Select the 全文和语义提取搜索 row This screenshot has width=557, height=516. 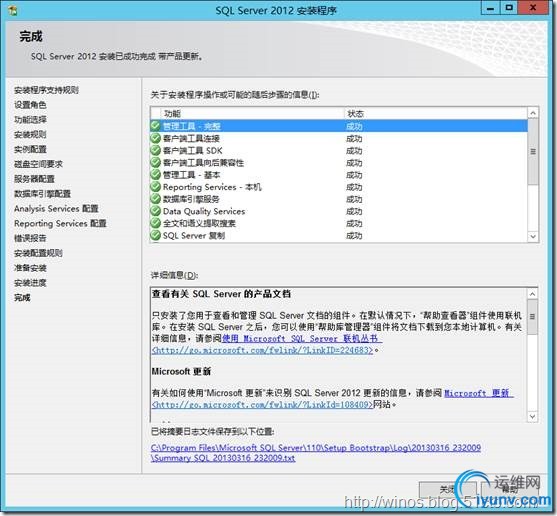pos(339,223)
